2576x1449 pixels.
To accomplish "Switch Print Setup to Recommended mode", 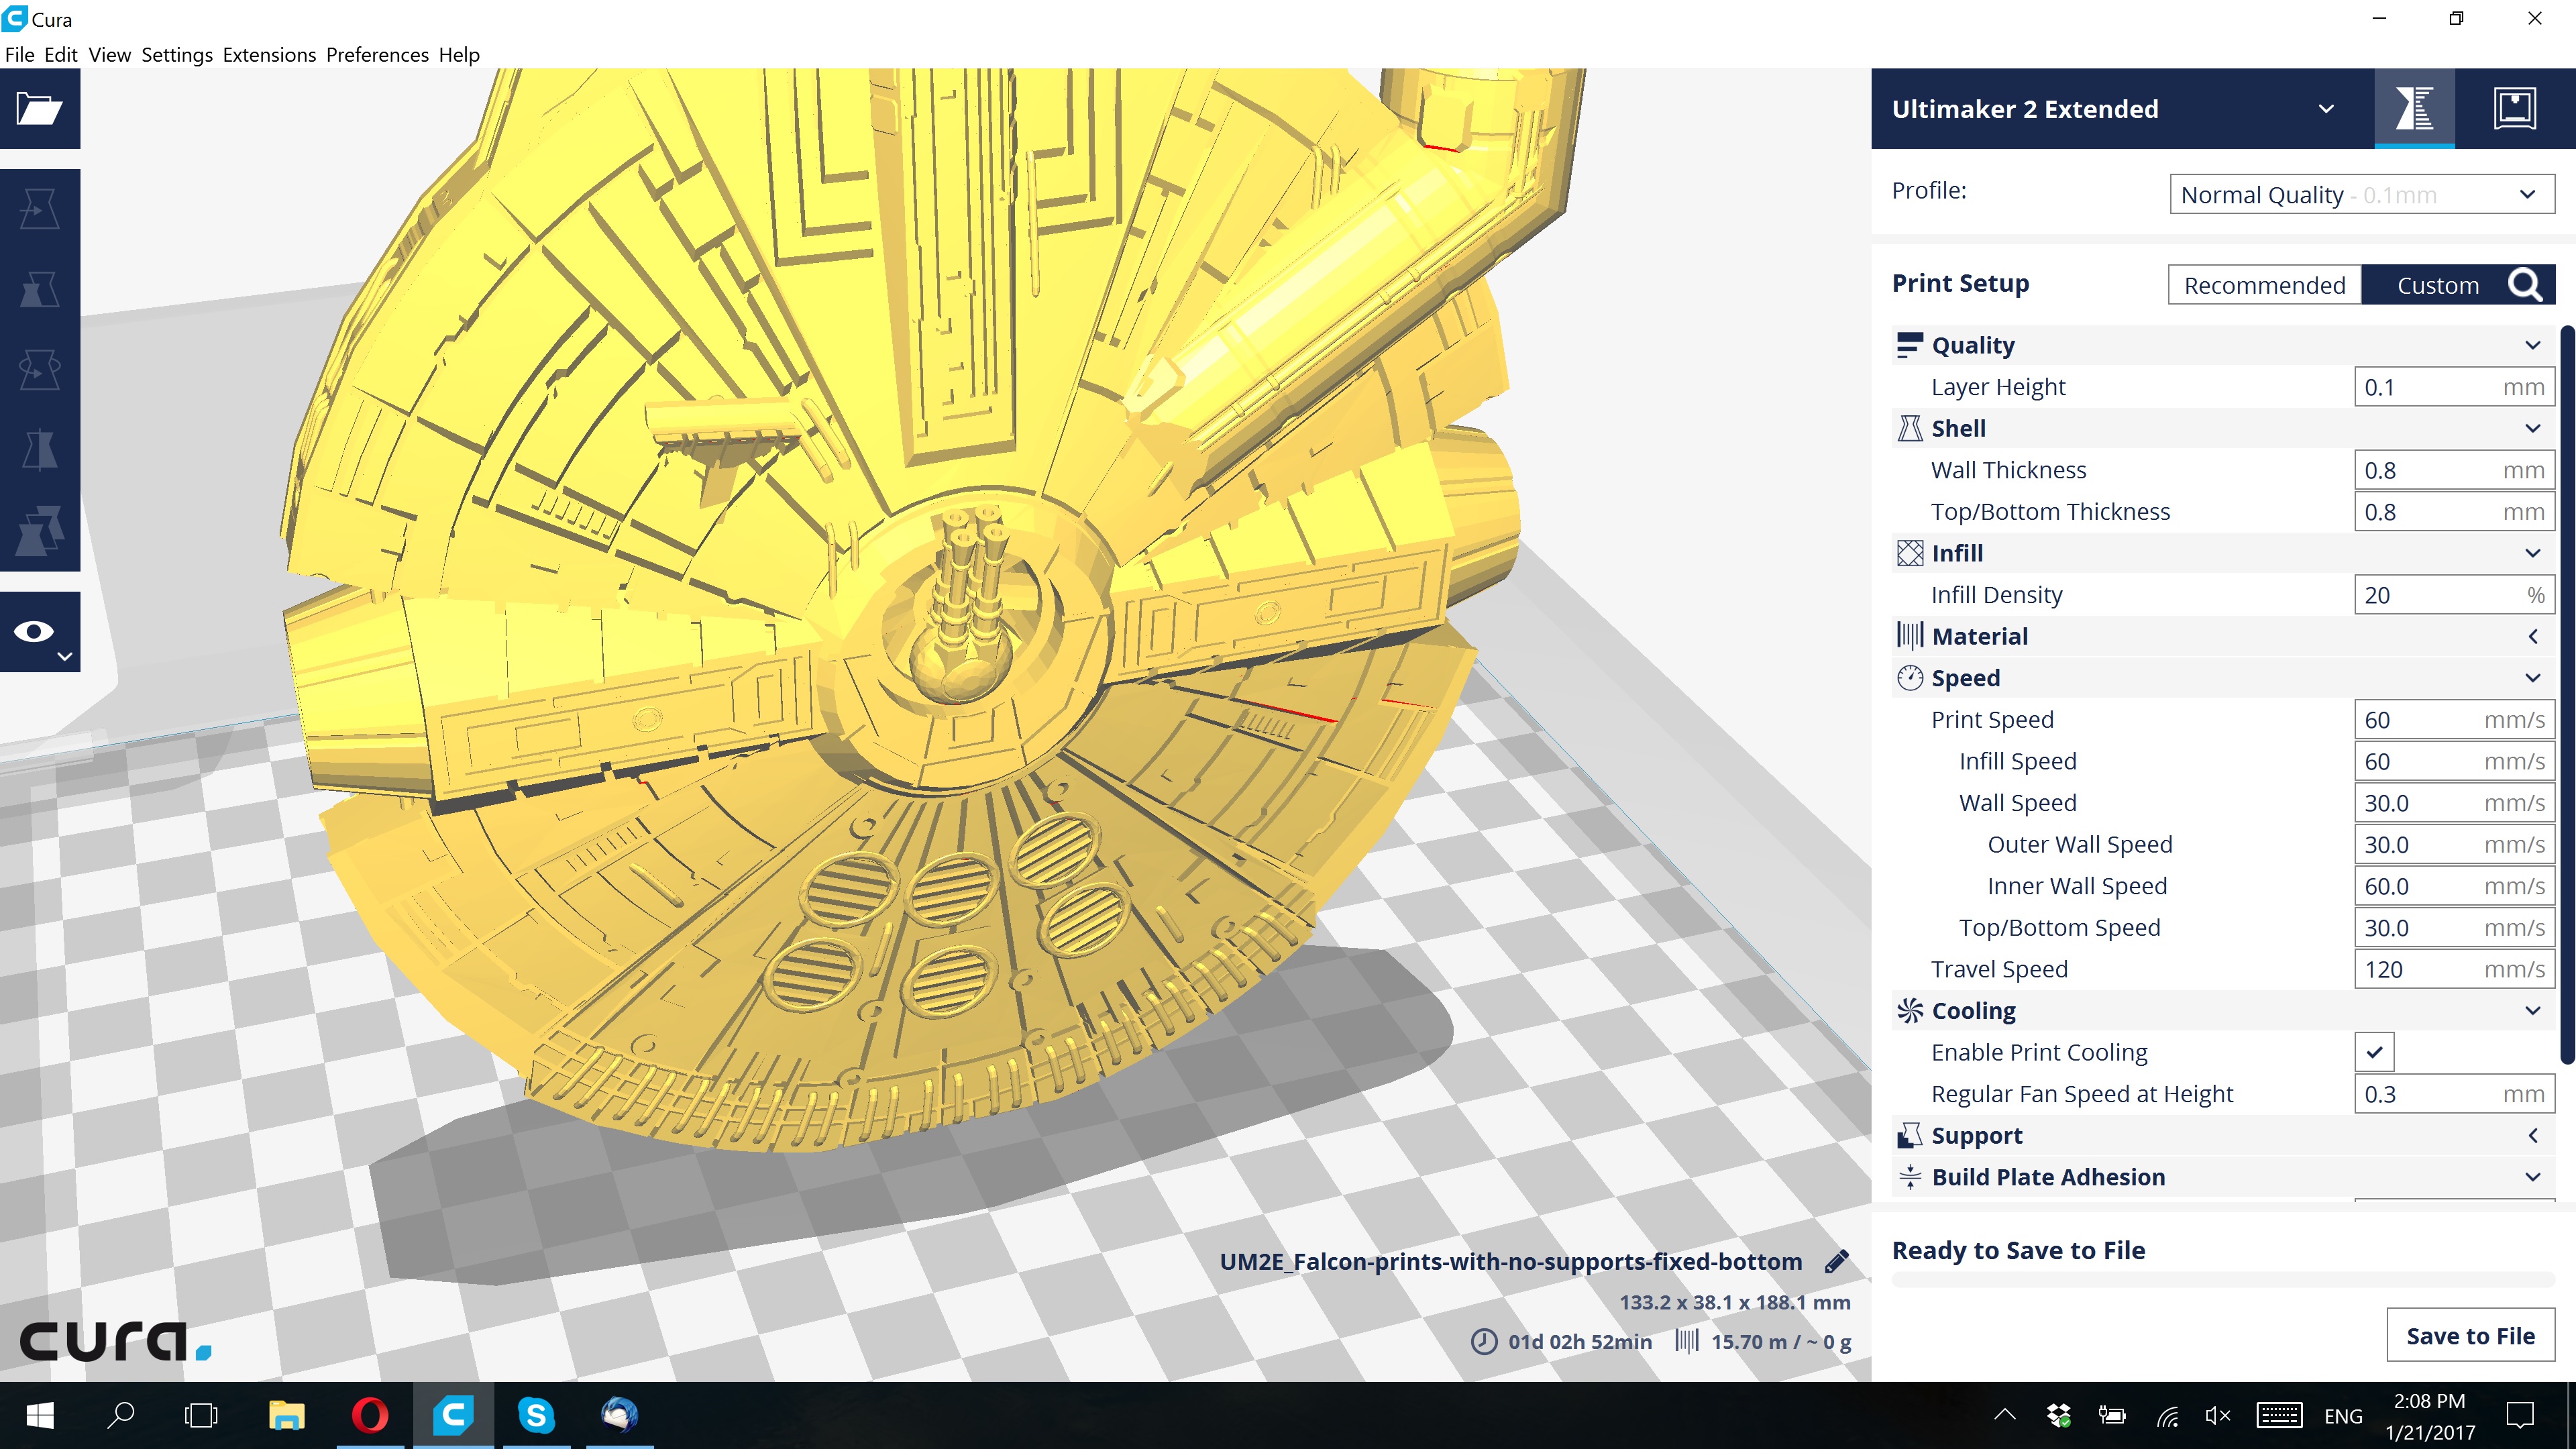I will (2264, 285).
